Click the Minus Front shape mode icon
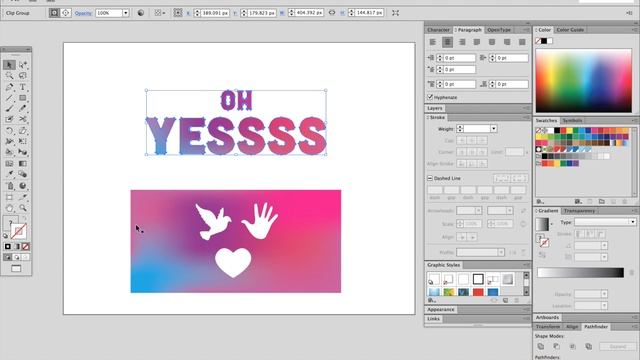Screen dimensions: 640x360 [557, 346]
